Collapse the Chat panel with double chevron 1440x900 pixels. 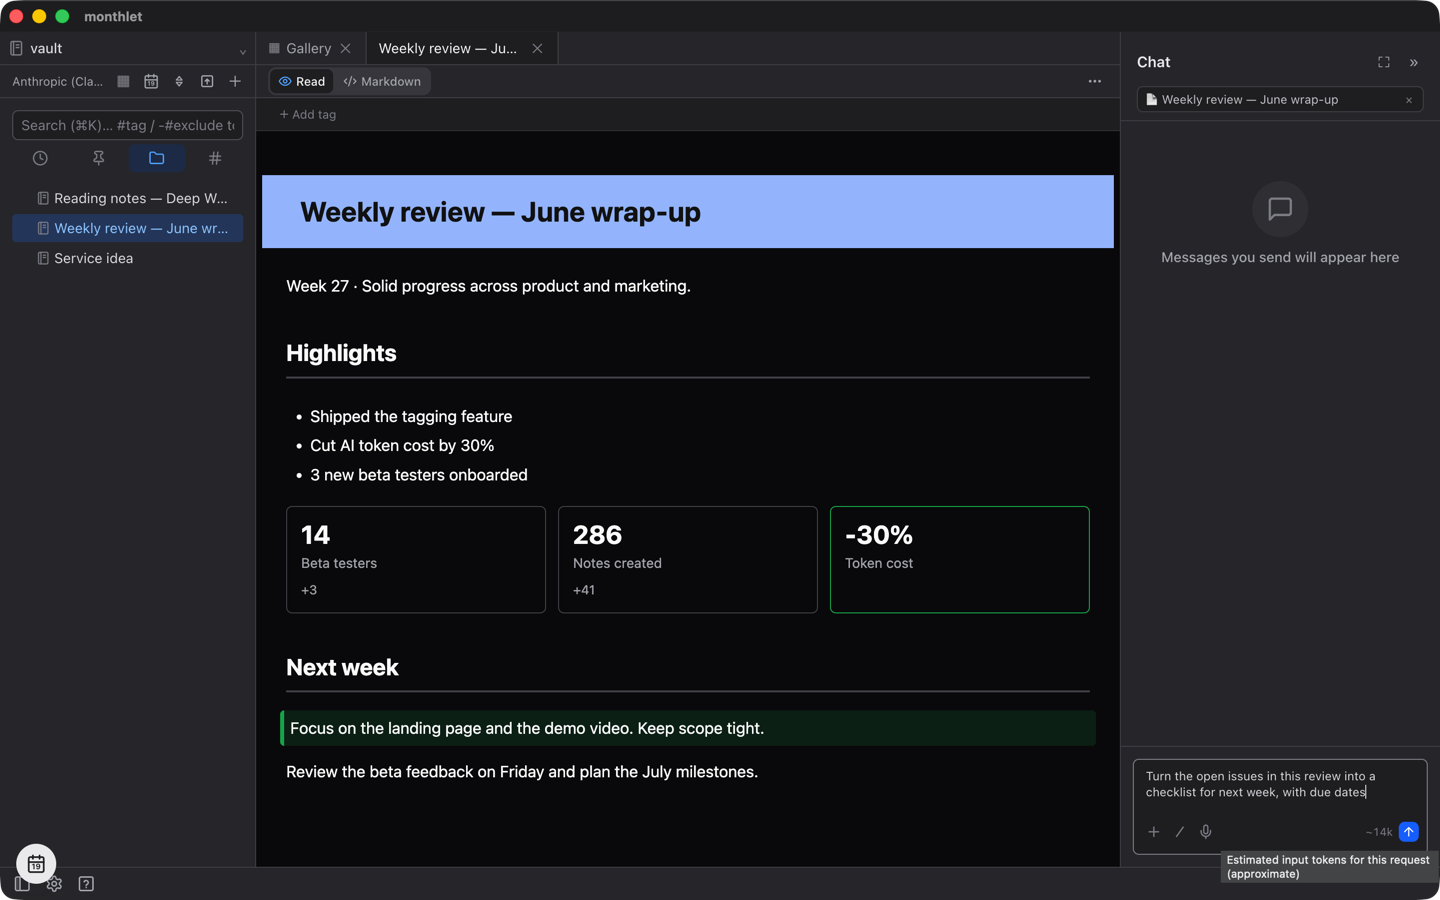pos(1414,62)
